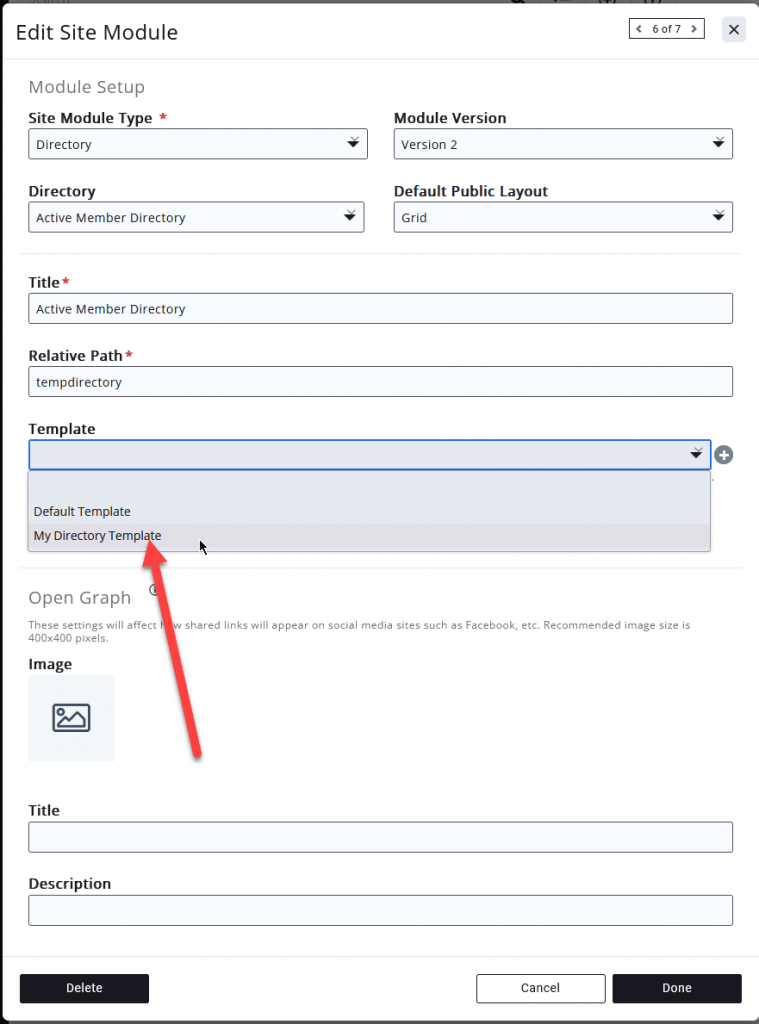This screenshot has height=1024, width=759.
Task: Go to the previous site module
Action: coord(639,29)
